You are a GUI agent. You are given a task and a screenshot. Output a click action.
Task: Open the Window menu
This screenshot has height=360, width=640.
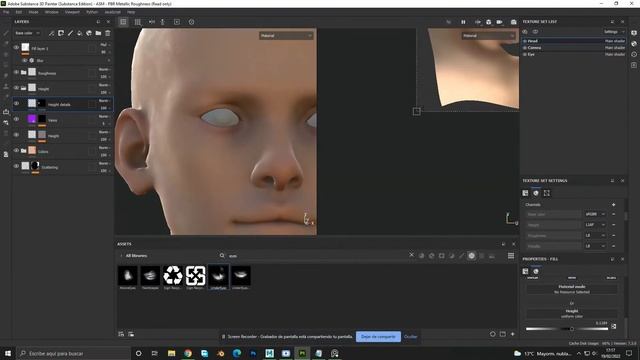click(x=51, y=12)
